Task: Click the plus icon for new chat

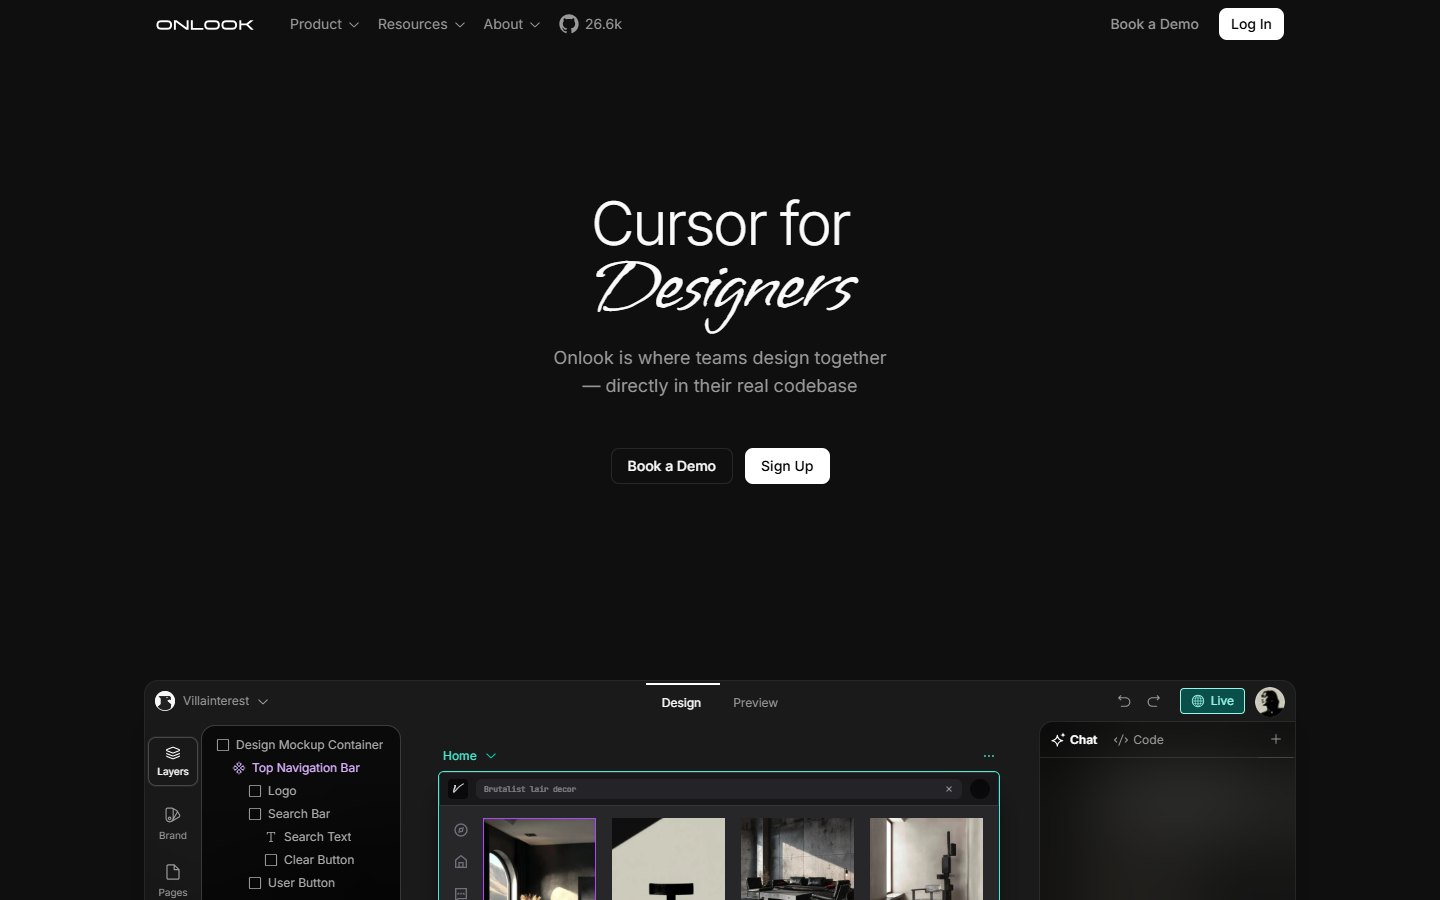Action: tap(1276, 739)
